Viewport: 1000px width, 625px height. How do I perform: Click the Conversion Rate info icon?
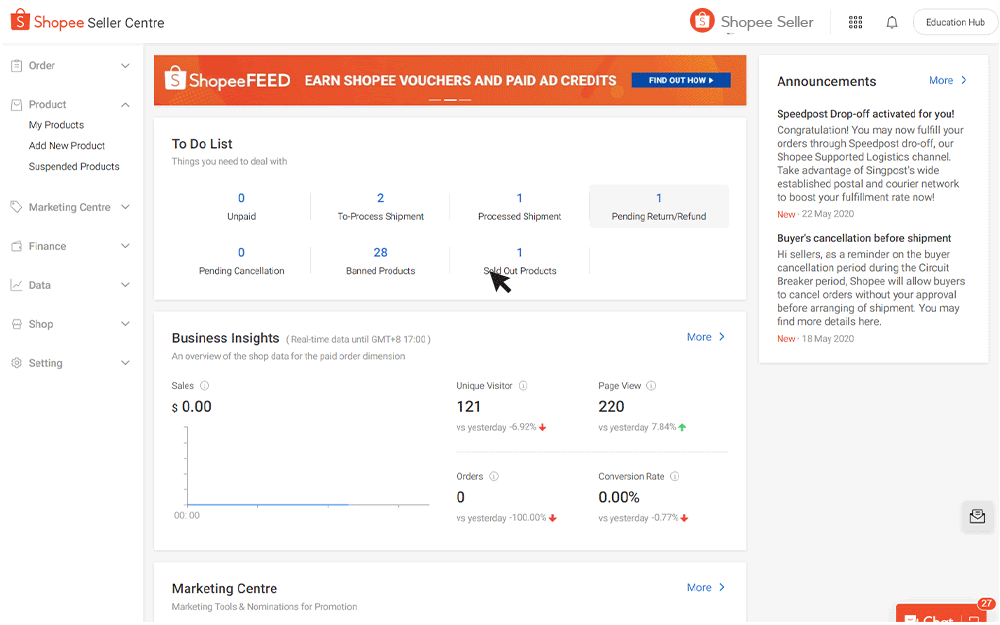click(675, 477)
